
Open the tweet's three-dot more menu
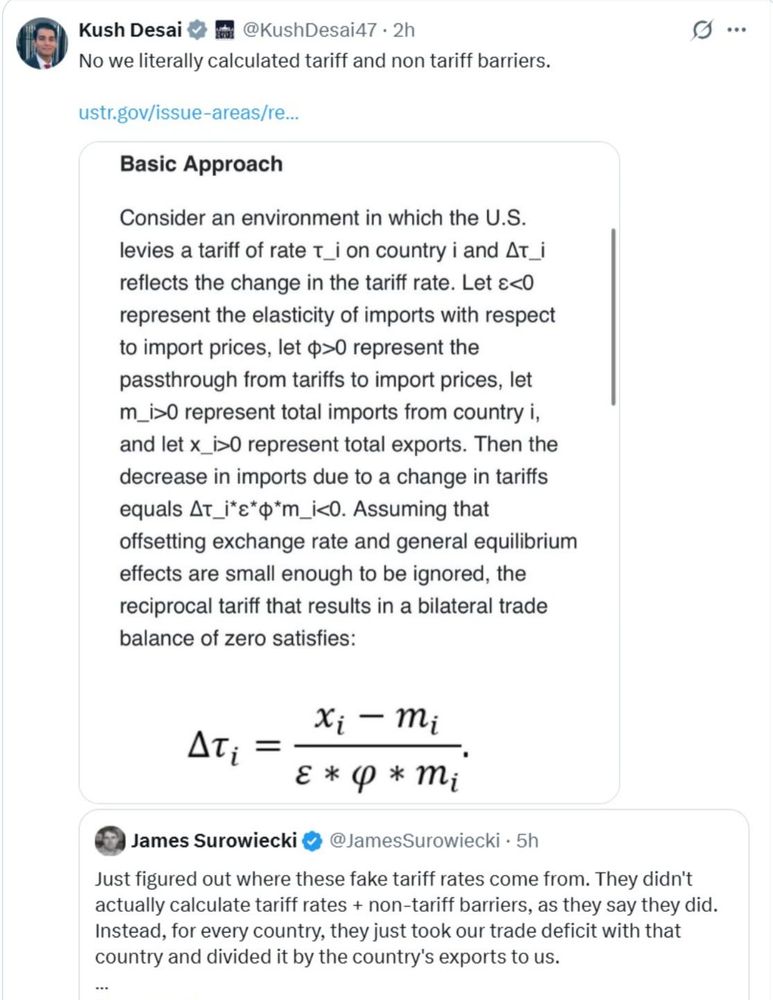pyautogui.click(x=737, y=30)
